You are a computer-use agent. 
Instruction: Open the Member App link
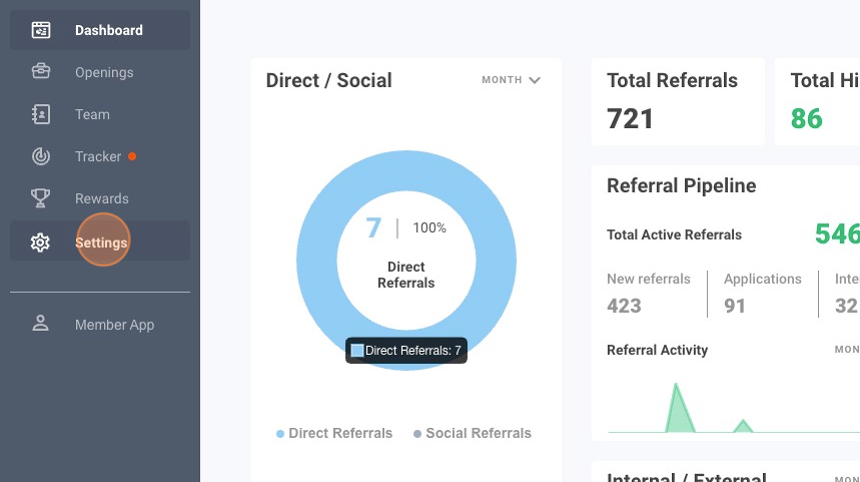[x=115, y=324]
